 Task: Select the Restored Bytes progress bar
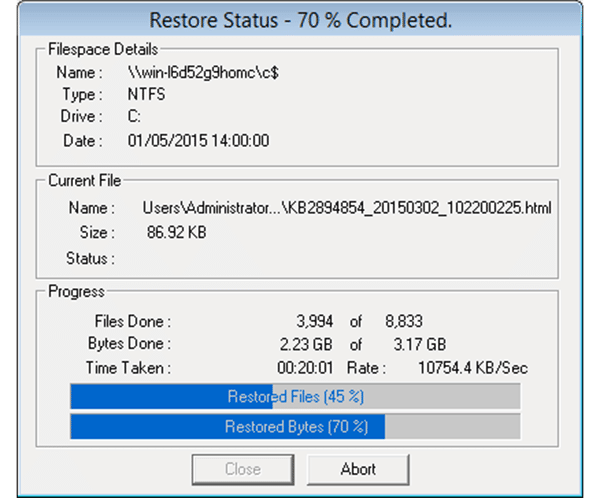pyautogui.click(x=295, y=426)
